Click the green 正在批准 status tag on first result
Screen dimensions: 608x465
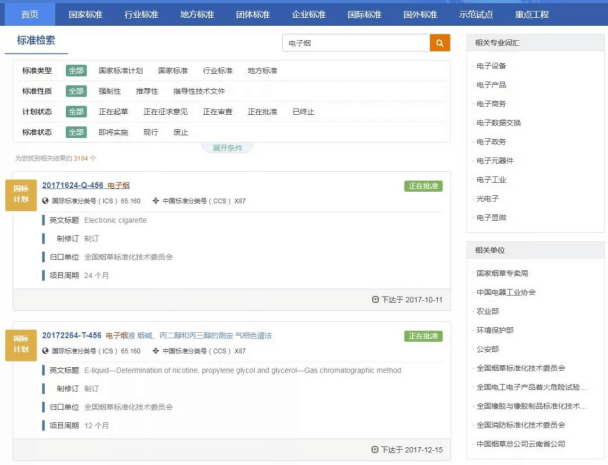423,186
